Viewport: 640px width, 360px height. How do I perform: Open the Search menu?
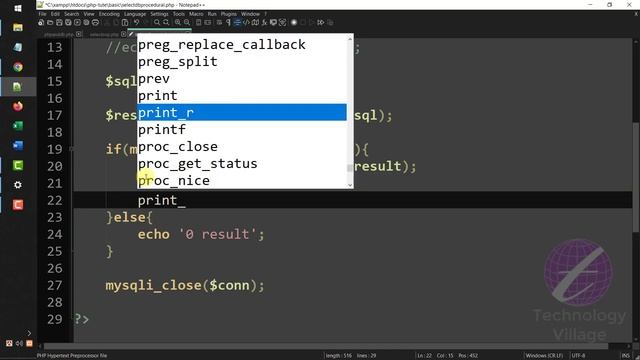point(71,14)
